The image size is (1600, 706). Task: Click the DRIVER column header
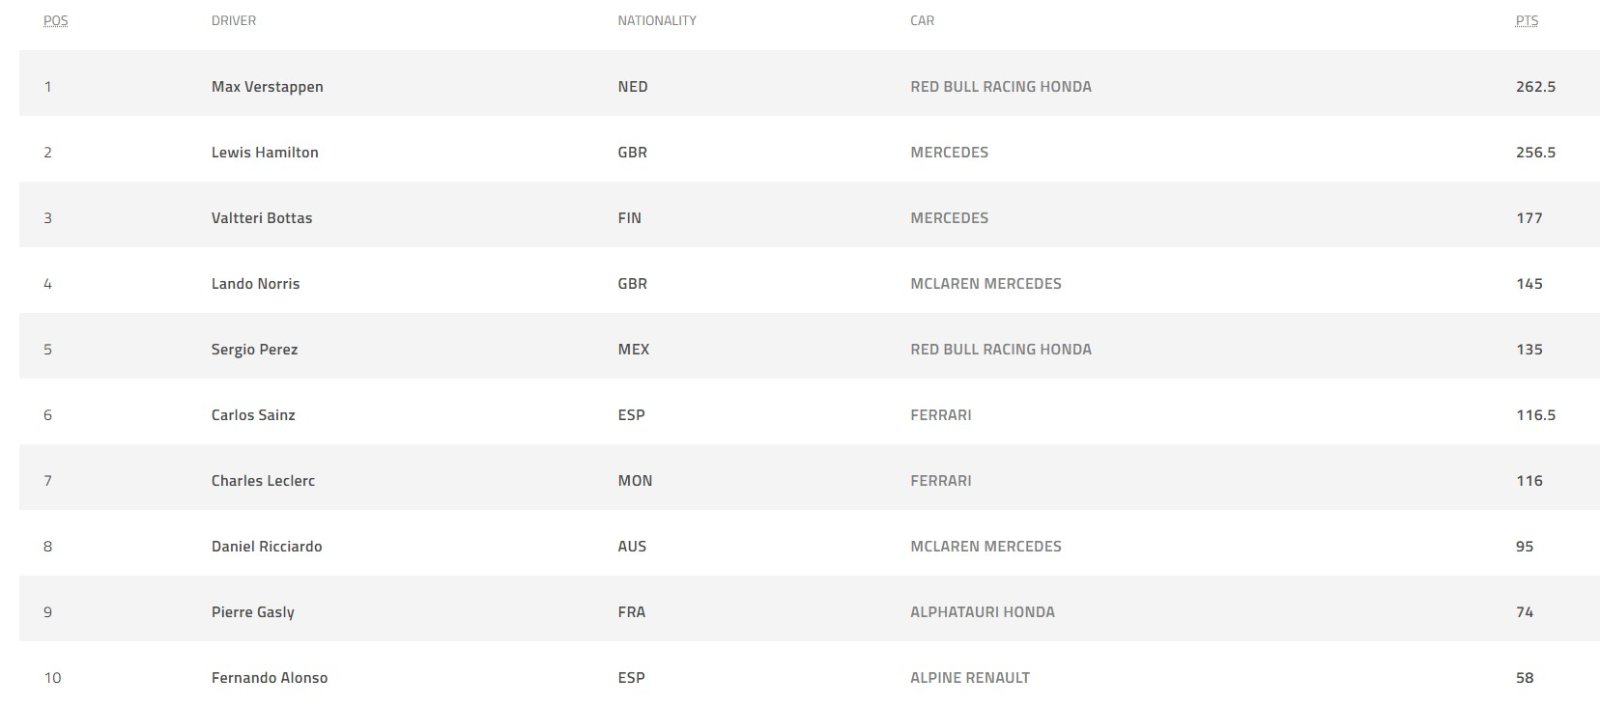tap(234, 21)
